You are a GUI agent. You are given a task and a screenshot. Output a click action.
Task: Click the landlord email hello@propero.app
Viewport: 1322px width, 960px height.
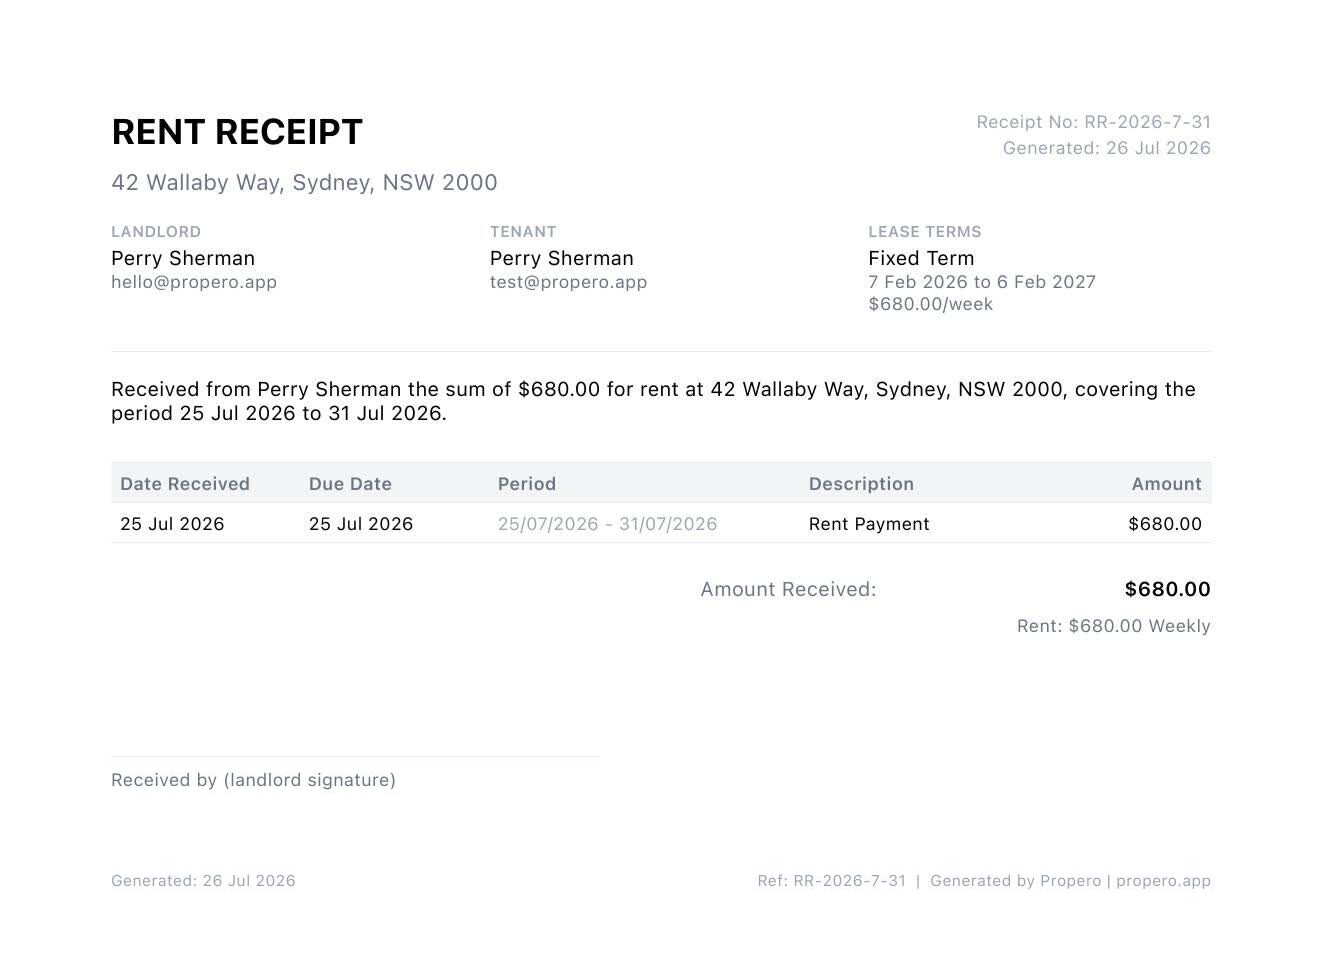click(194, 282)
